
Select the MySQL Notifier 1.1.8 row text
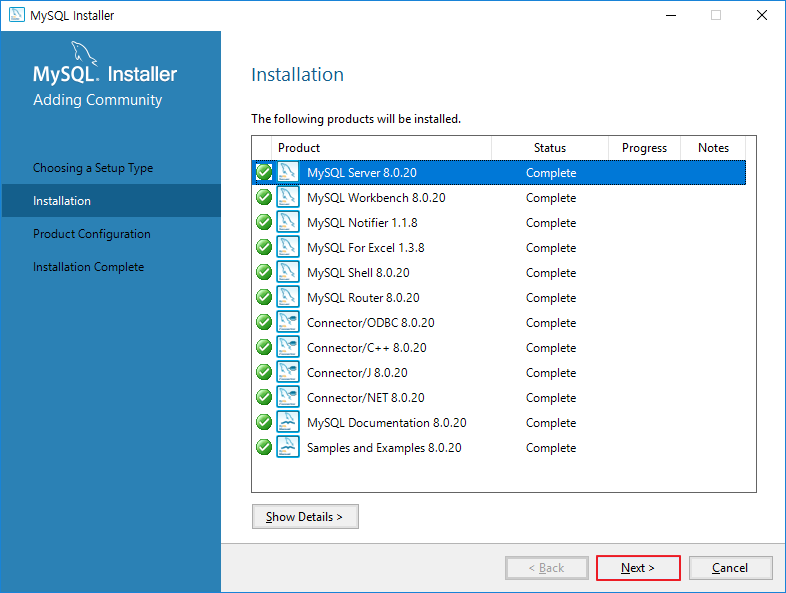point(362,223)
